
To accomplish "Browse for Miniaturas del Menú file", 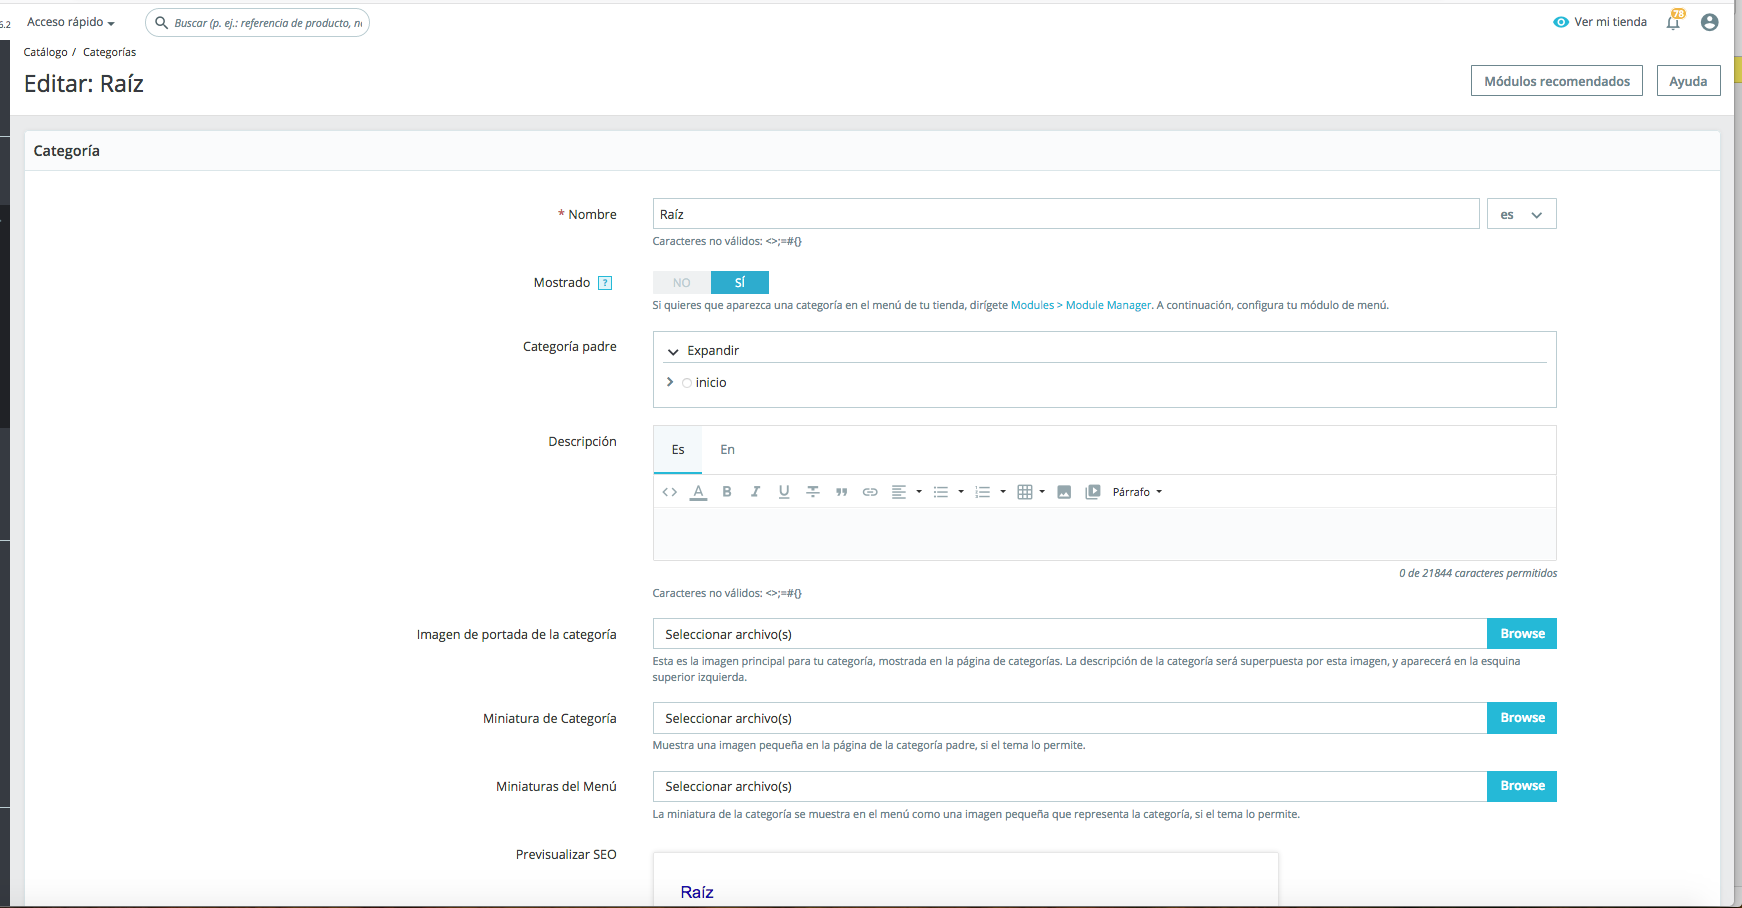I will 1522,786.
